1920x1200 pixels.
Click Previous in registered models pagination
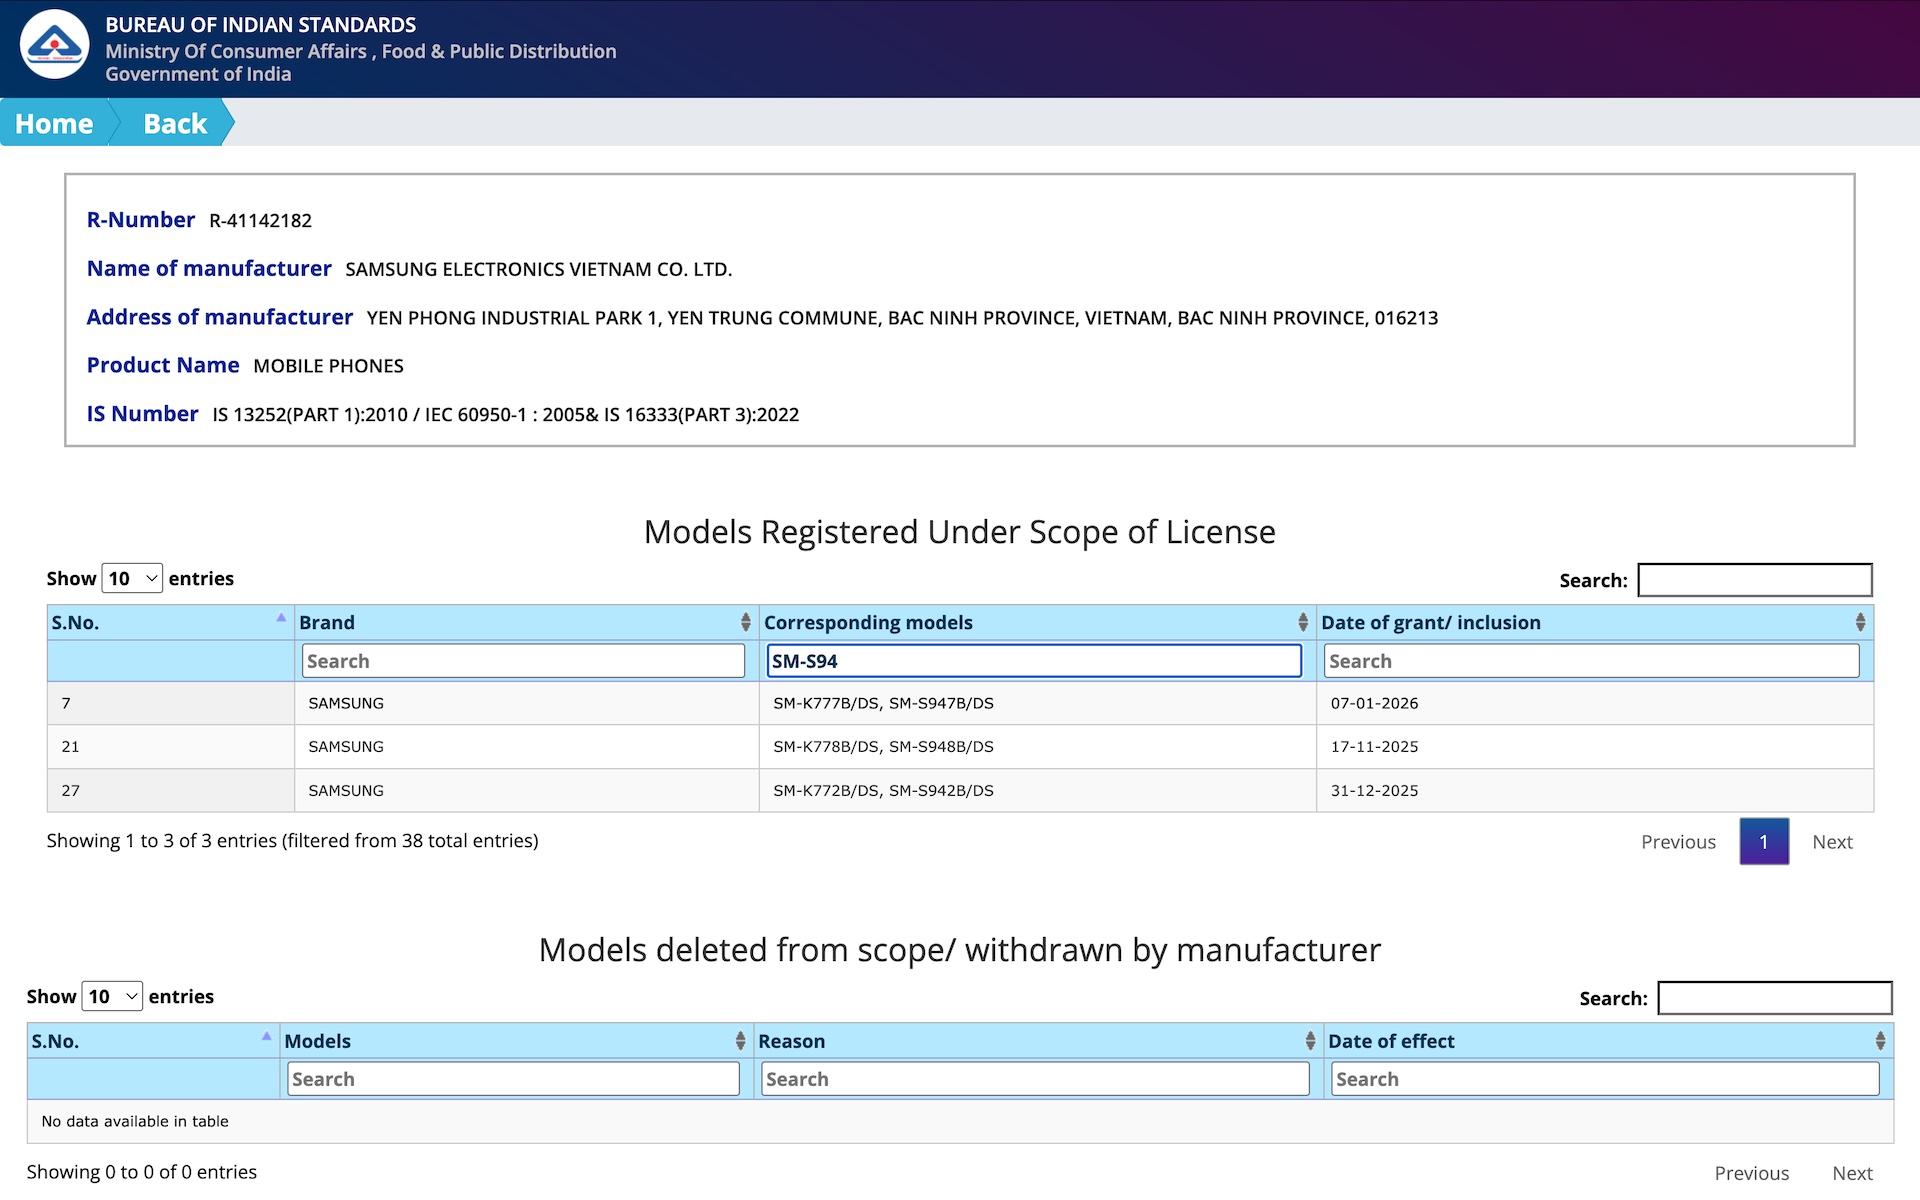[1677, 842]
